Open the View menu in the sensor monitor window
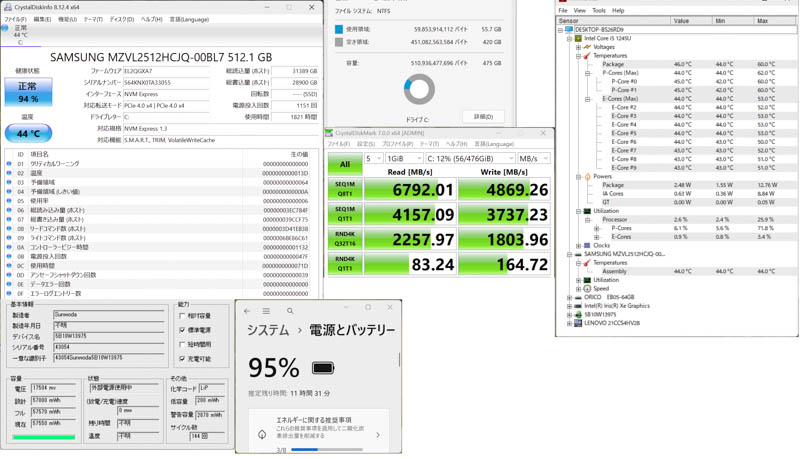This screenshot has height=459, width=800. 580,10
